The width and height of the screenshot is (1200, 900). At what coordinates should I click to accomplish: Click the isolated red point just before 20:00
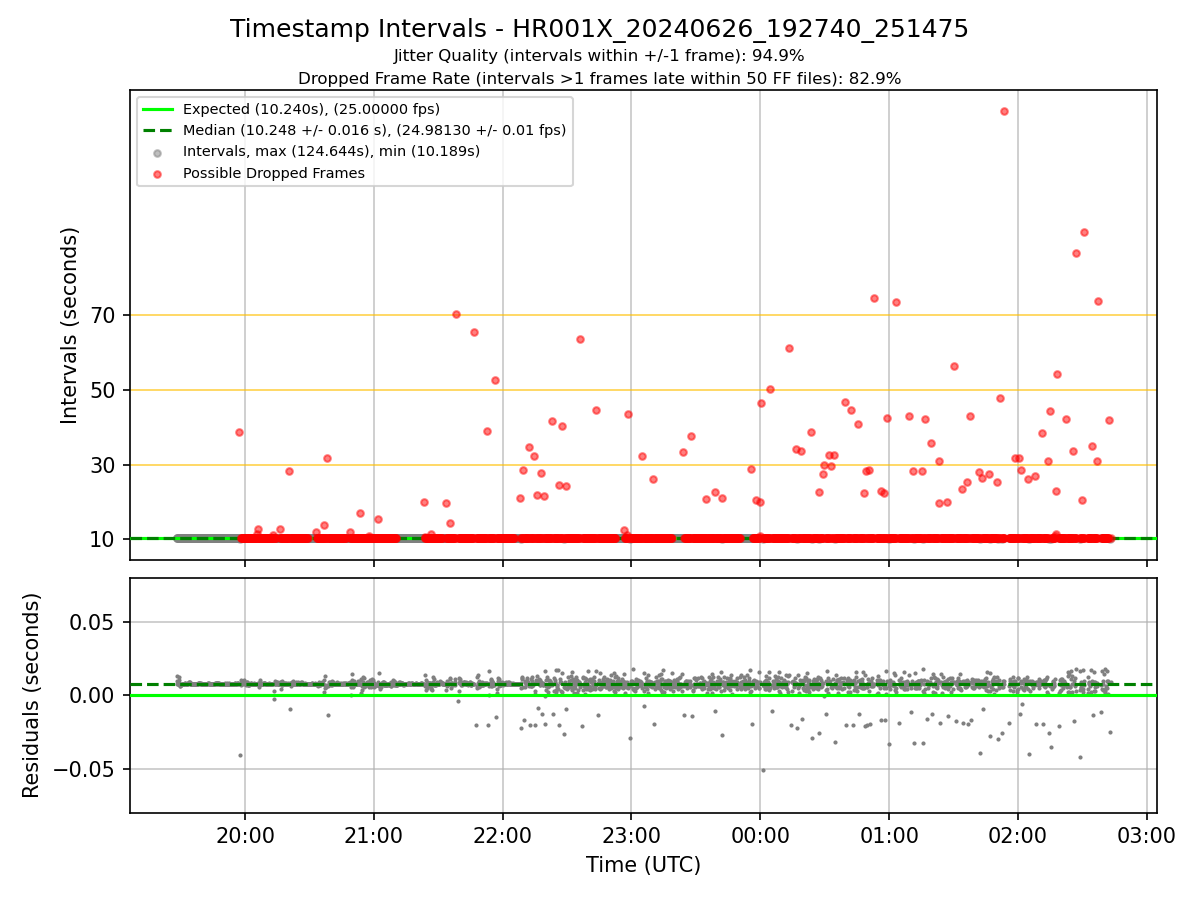[239, 432]
